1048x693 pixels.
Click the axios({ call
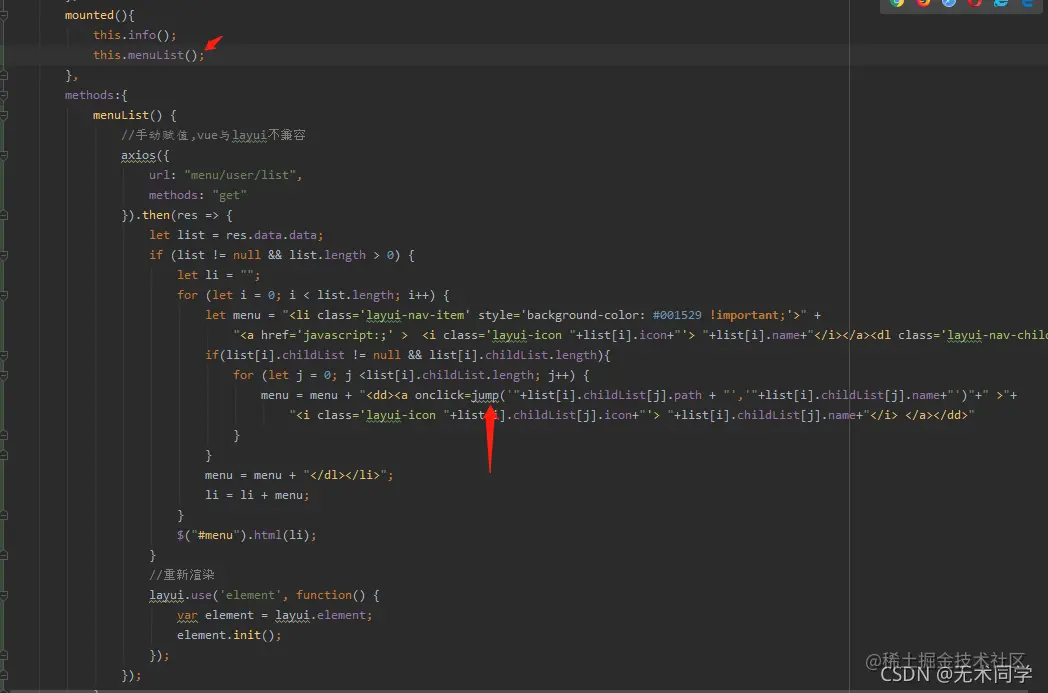point(145,156)
